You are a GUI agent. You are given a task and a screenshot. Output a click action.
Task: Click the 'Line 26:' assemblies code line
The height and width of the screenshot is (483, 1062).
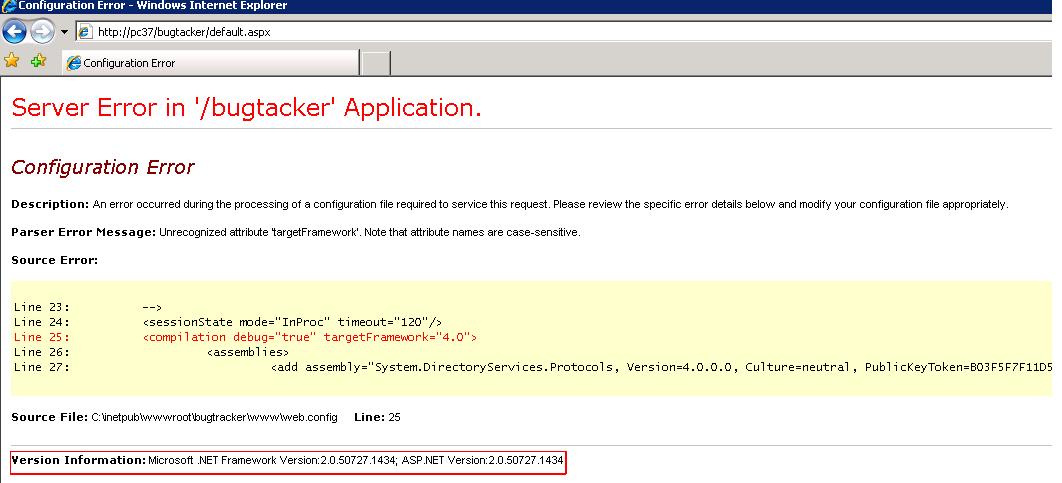151,352
